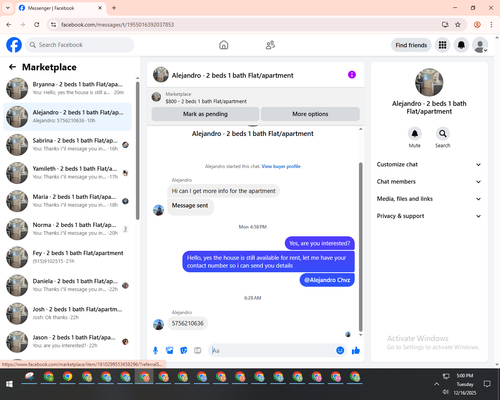The width and height of the screenshot is (500, 400).
Task: Open the Windows notification center icon
Action: pos(487,384)
